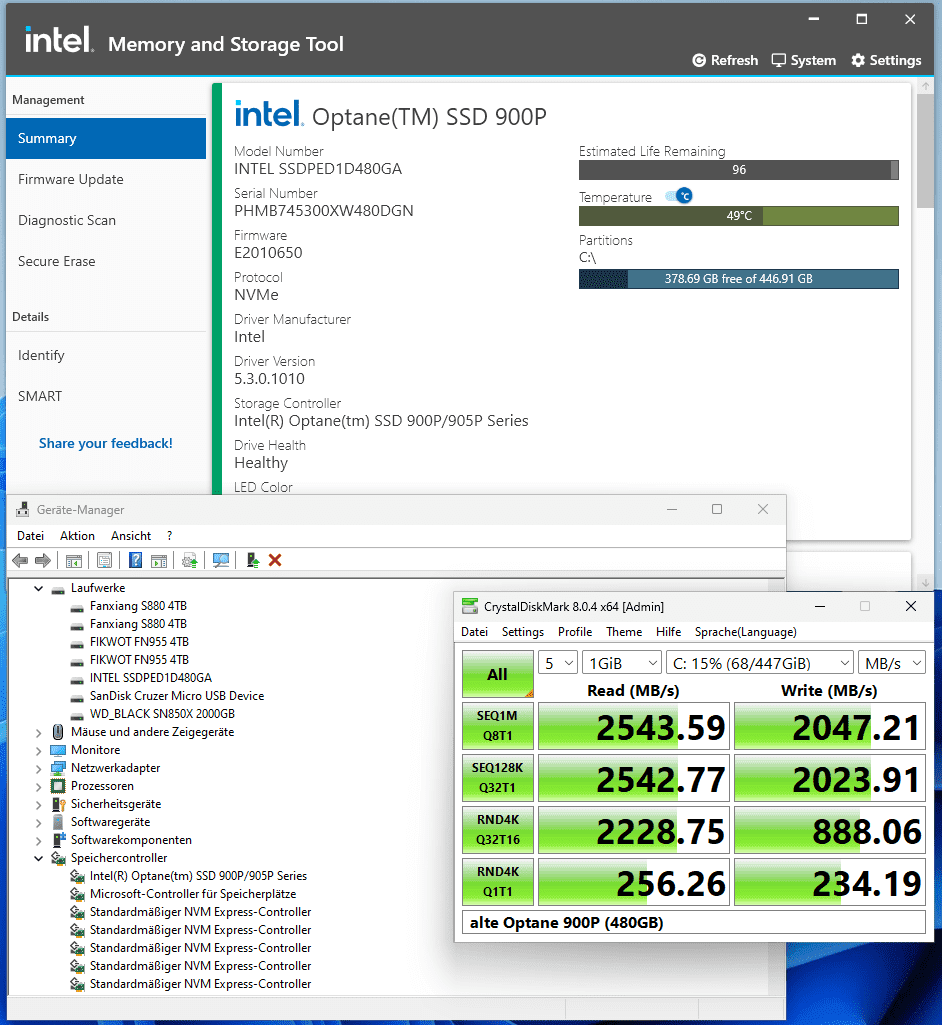Screen dimensions: 942x1025
Task: Open SMART details in Intel sidebar
Action: click(x=106, y=396)
